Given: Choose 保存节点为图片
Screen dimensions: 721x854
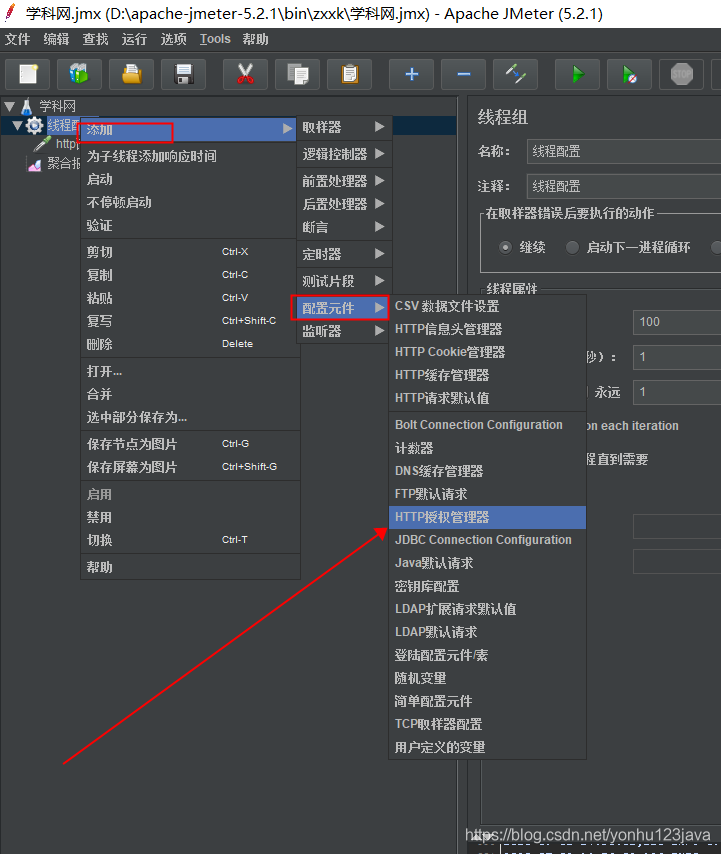Looking at the screenshot, I should pos(190,444).
